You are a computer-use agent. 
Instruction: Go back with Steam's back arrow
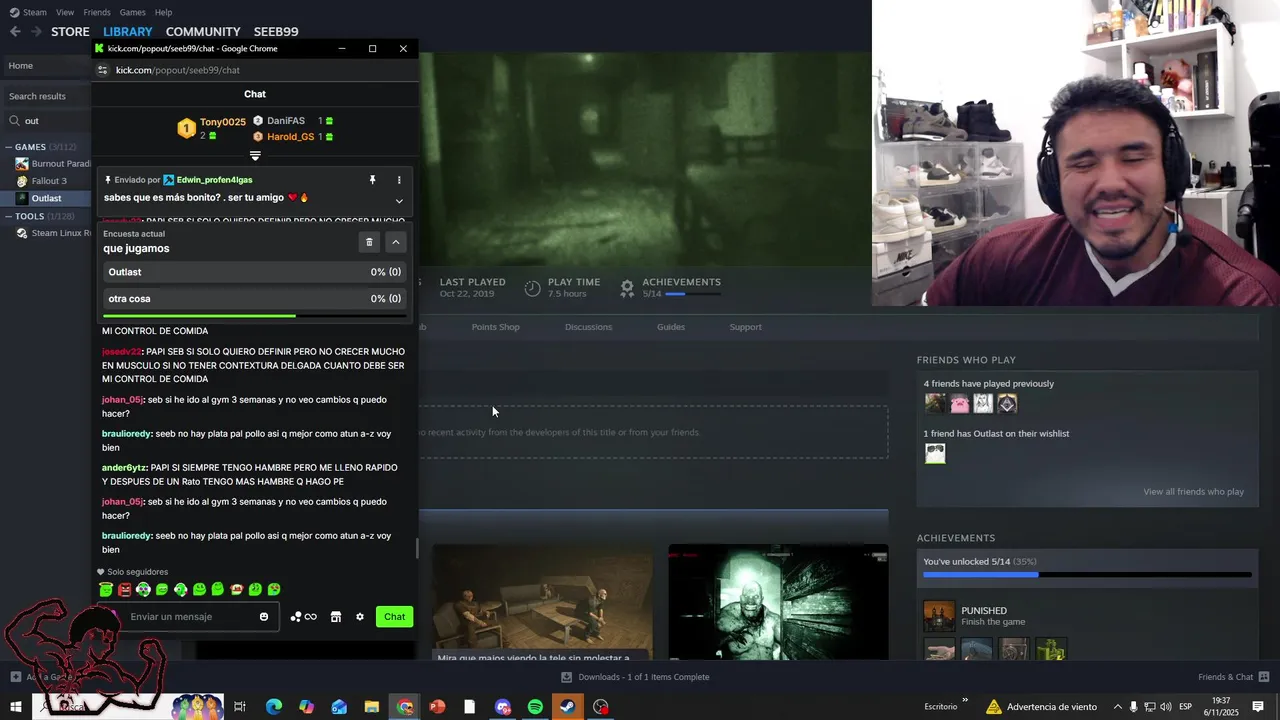(14, 31)
